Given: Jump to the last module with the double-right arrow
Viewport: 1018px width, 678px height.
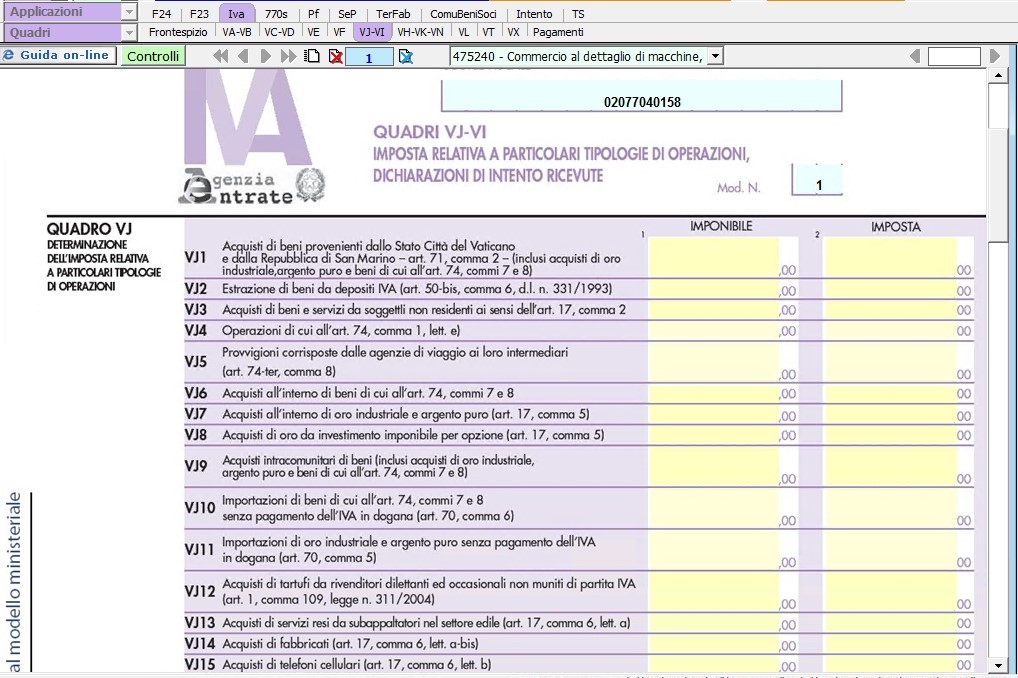Looking at the screenshot, I should 288,56.
